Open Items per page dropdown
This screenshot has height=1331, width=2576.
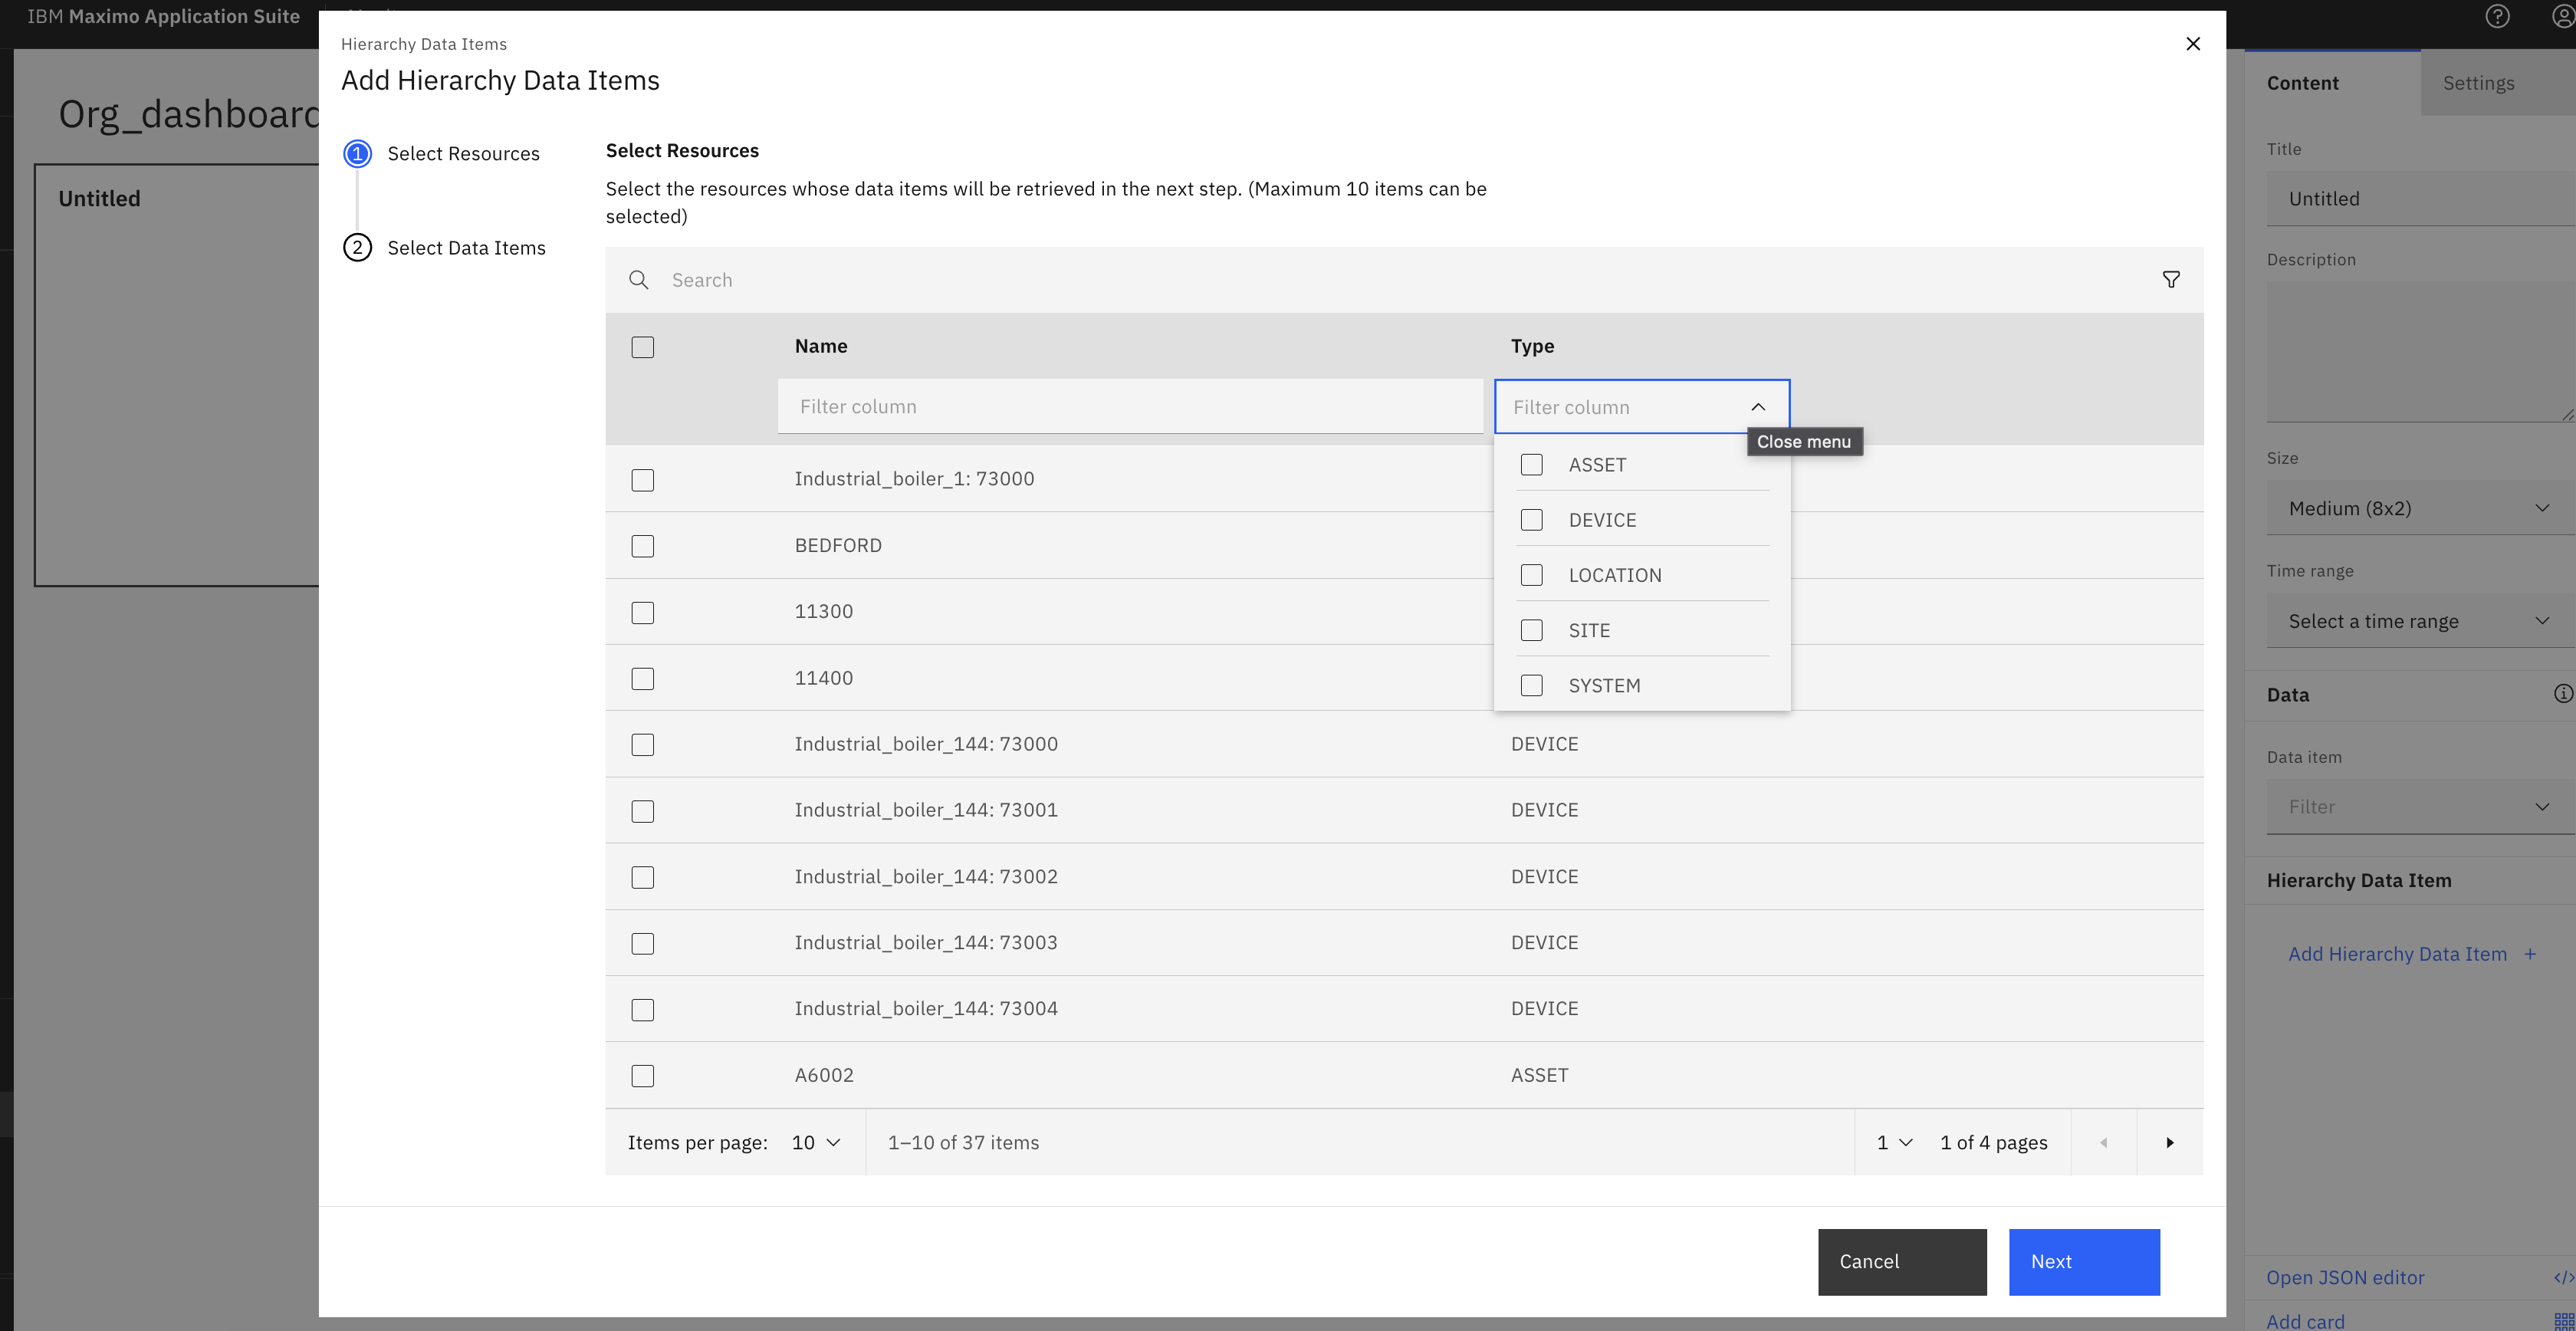pos(816,1143)
